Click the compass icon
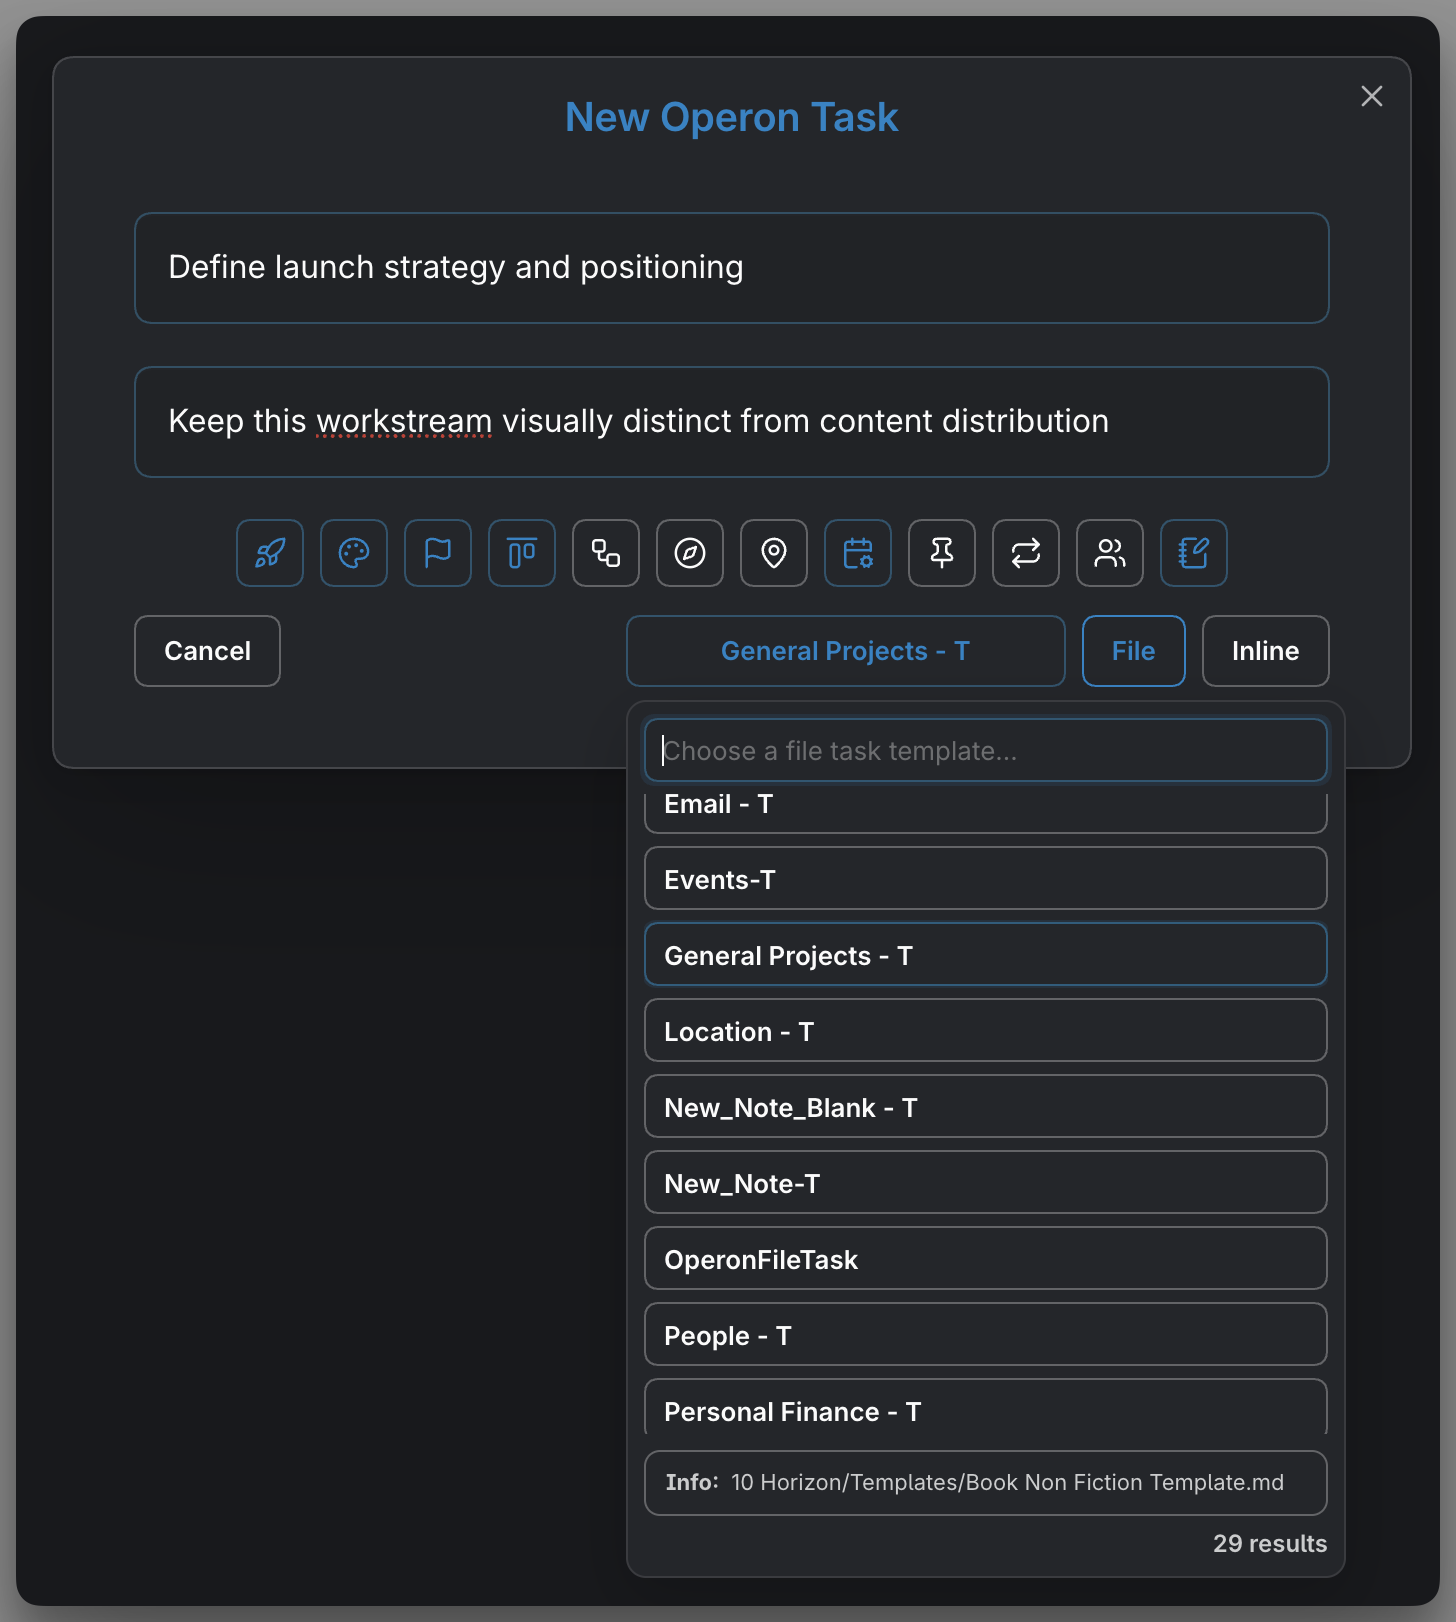Image resolution: width=1456 pixels, height=1622 pixels. 690,553
